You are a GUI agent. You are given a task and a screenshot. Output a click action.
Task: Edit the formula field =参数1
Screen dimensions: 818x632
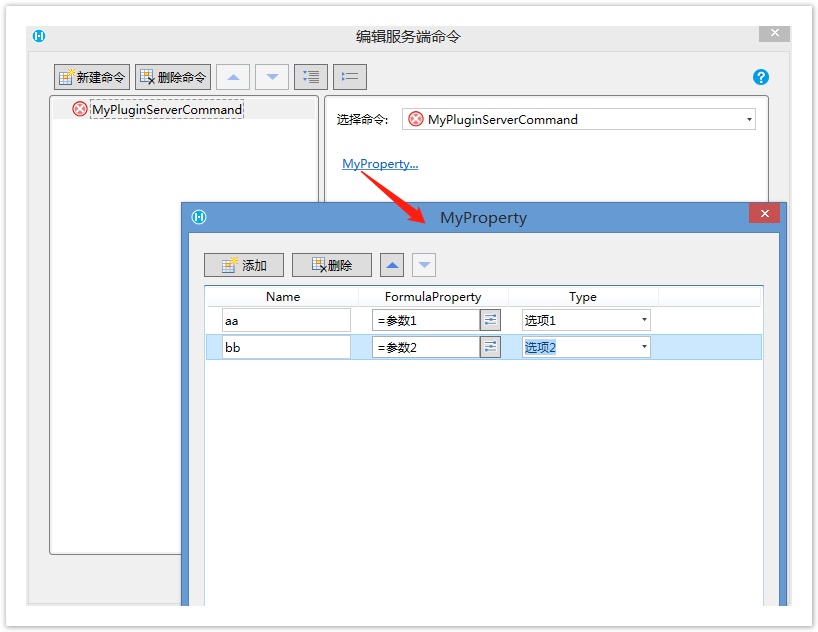(x=426, y=320)
